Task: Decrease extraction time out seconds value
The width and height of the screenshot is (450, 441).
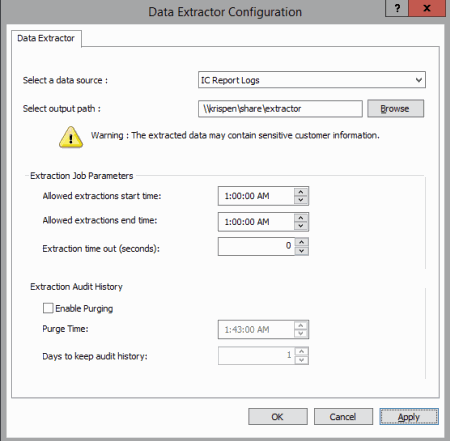Action: point(302,250)
